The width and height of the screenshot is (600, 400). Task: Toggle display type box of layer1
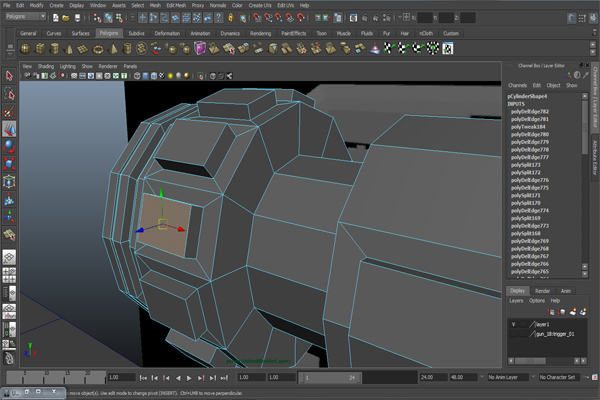click(523, 325)
